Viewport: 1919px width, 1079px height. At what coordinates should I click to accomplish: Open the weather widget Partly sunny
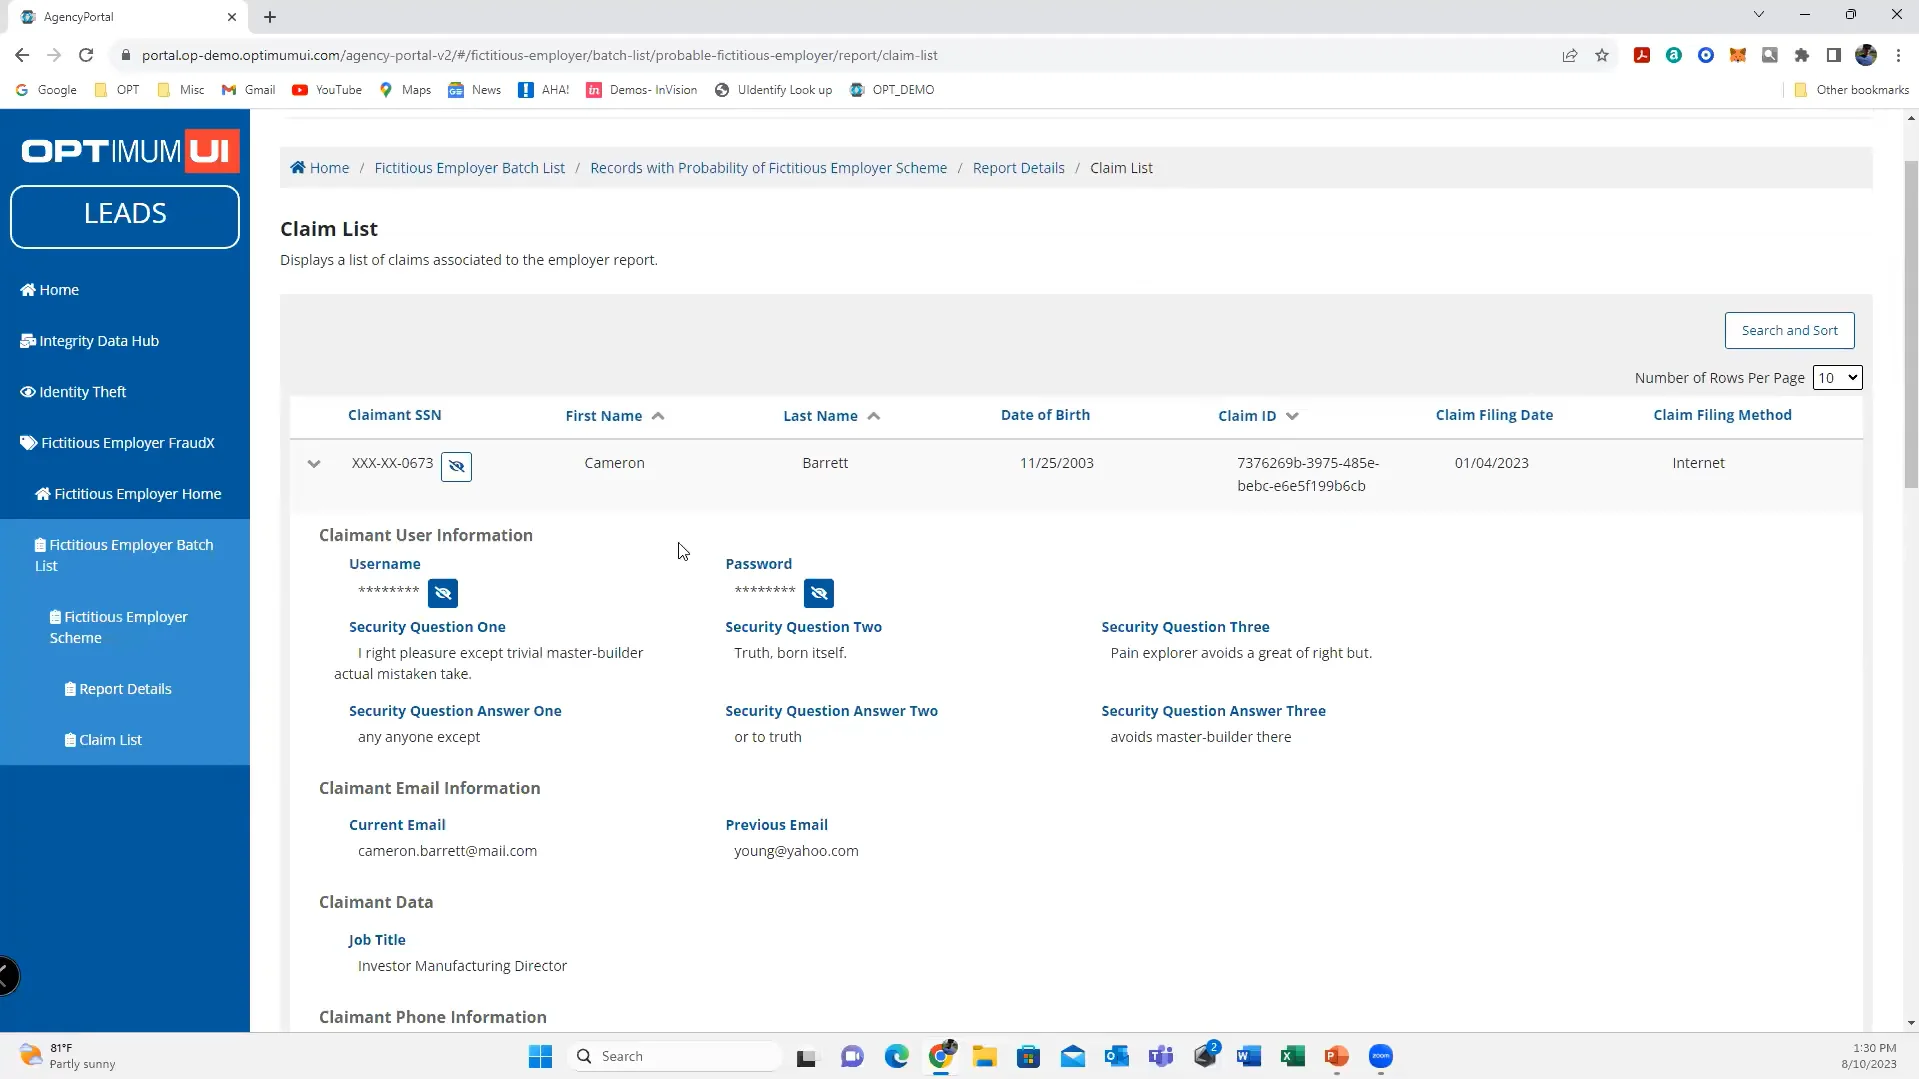click(x=68, y=1056)
